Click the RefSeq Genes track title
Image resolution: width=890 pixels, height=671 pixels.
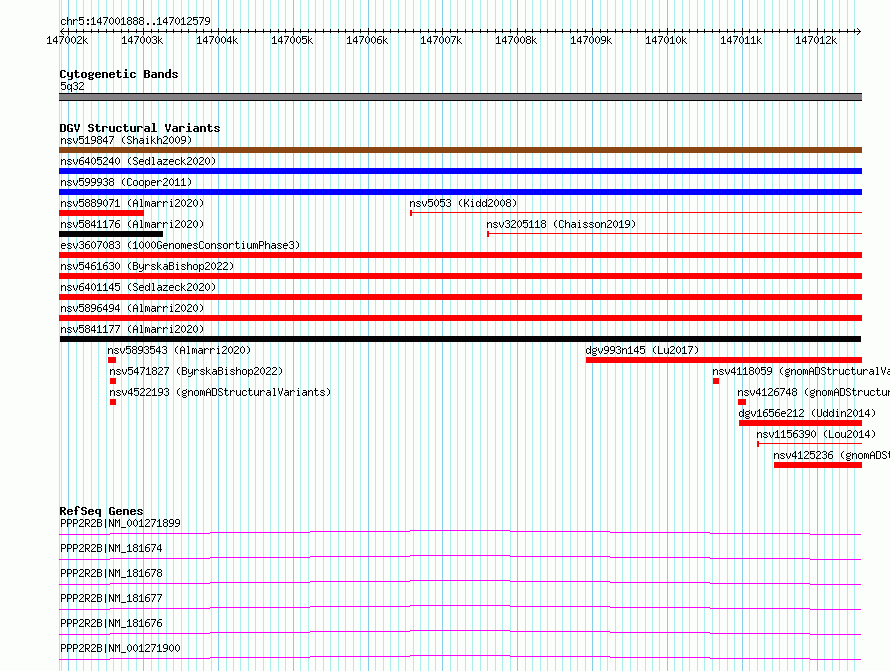pos(101,511)
